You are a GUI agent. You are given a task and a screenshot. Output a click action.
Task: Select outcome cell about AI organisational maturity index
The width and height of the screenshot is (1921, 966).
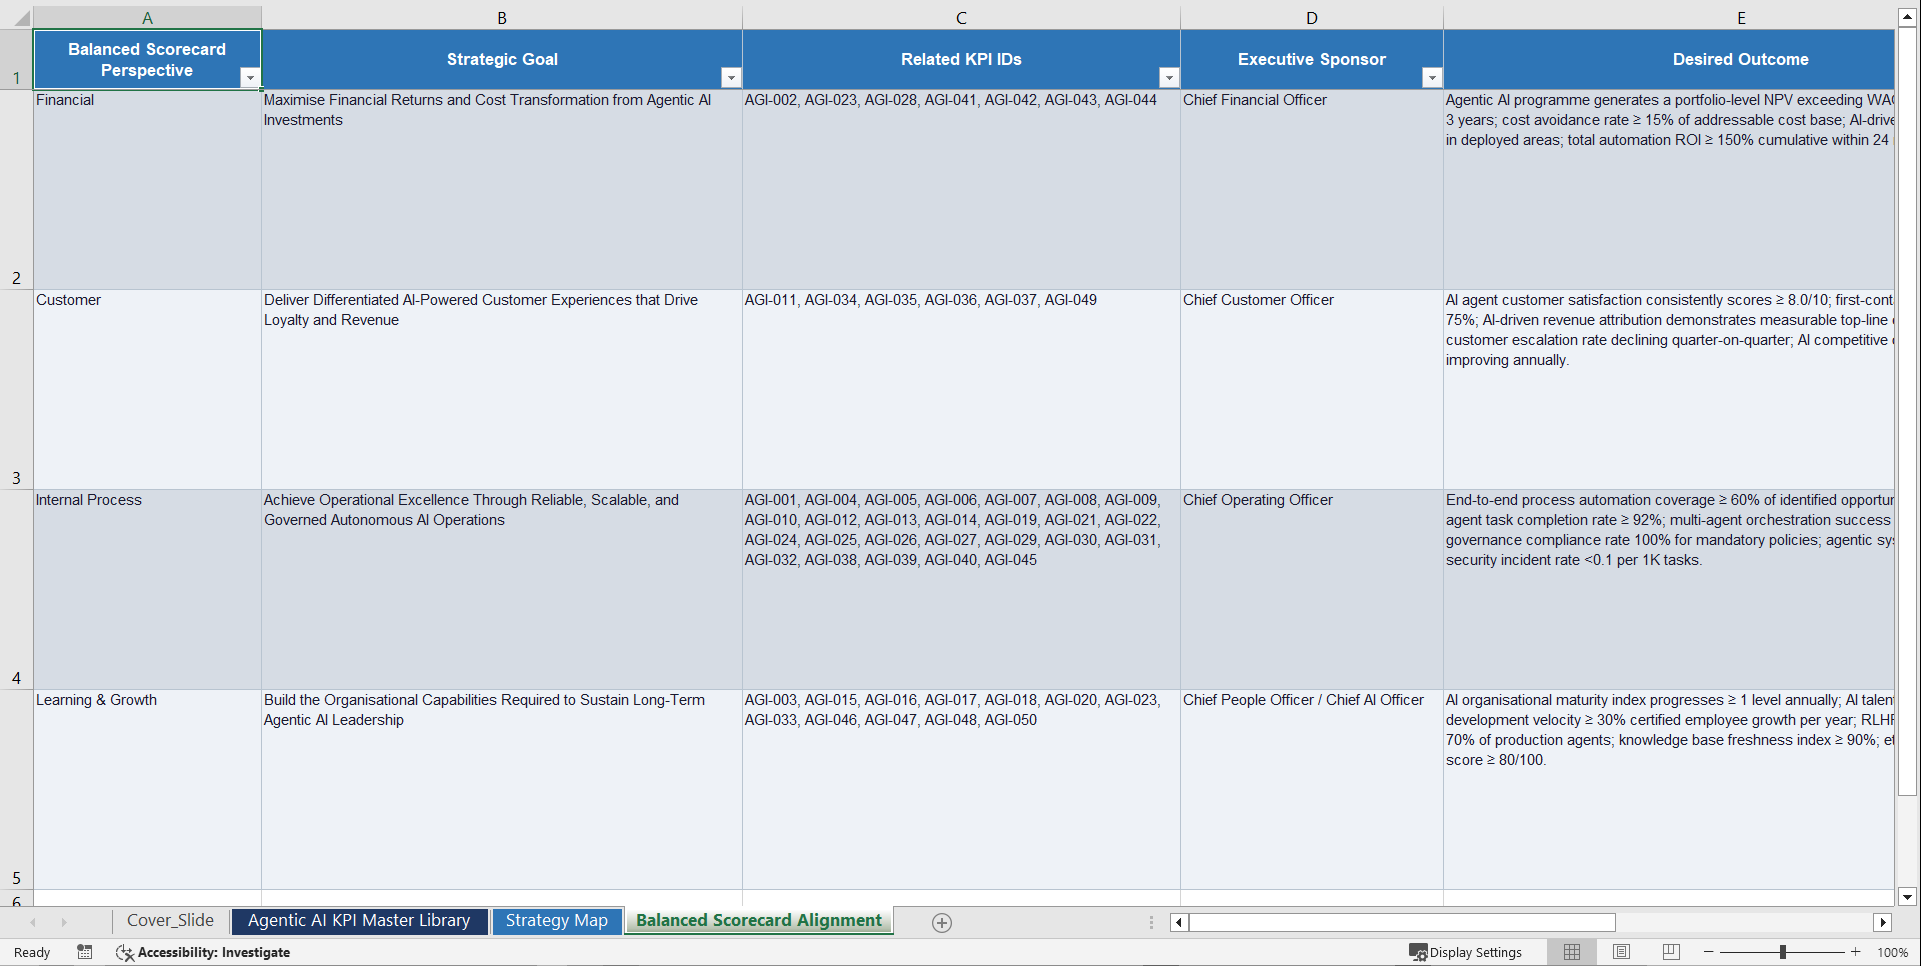coord(1669,790)
